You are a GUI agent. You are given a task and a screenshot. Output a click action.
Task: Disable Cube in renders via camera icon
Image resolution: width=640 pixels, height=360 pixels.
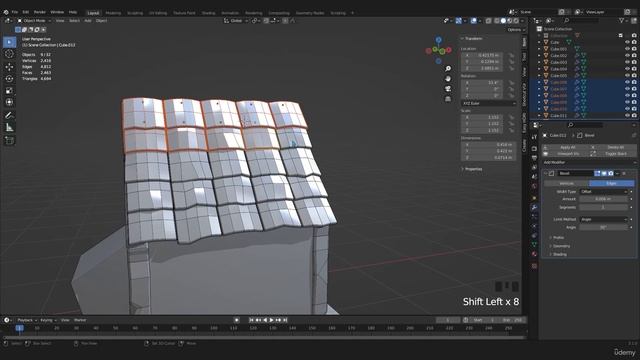click(x=634, y=42)
